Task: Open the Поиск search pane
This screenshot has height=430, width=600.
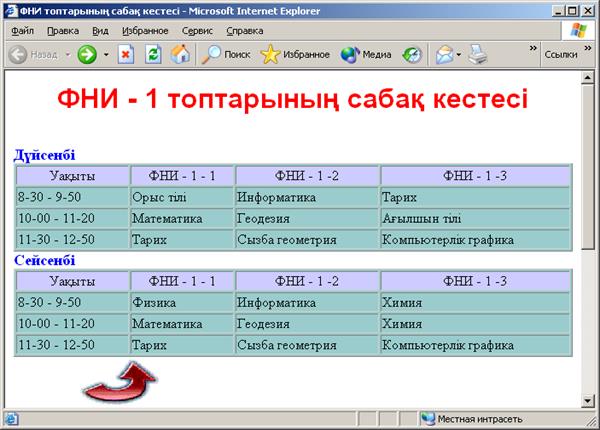Action: (x=226, y=55)
